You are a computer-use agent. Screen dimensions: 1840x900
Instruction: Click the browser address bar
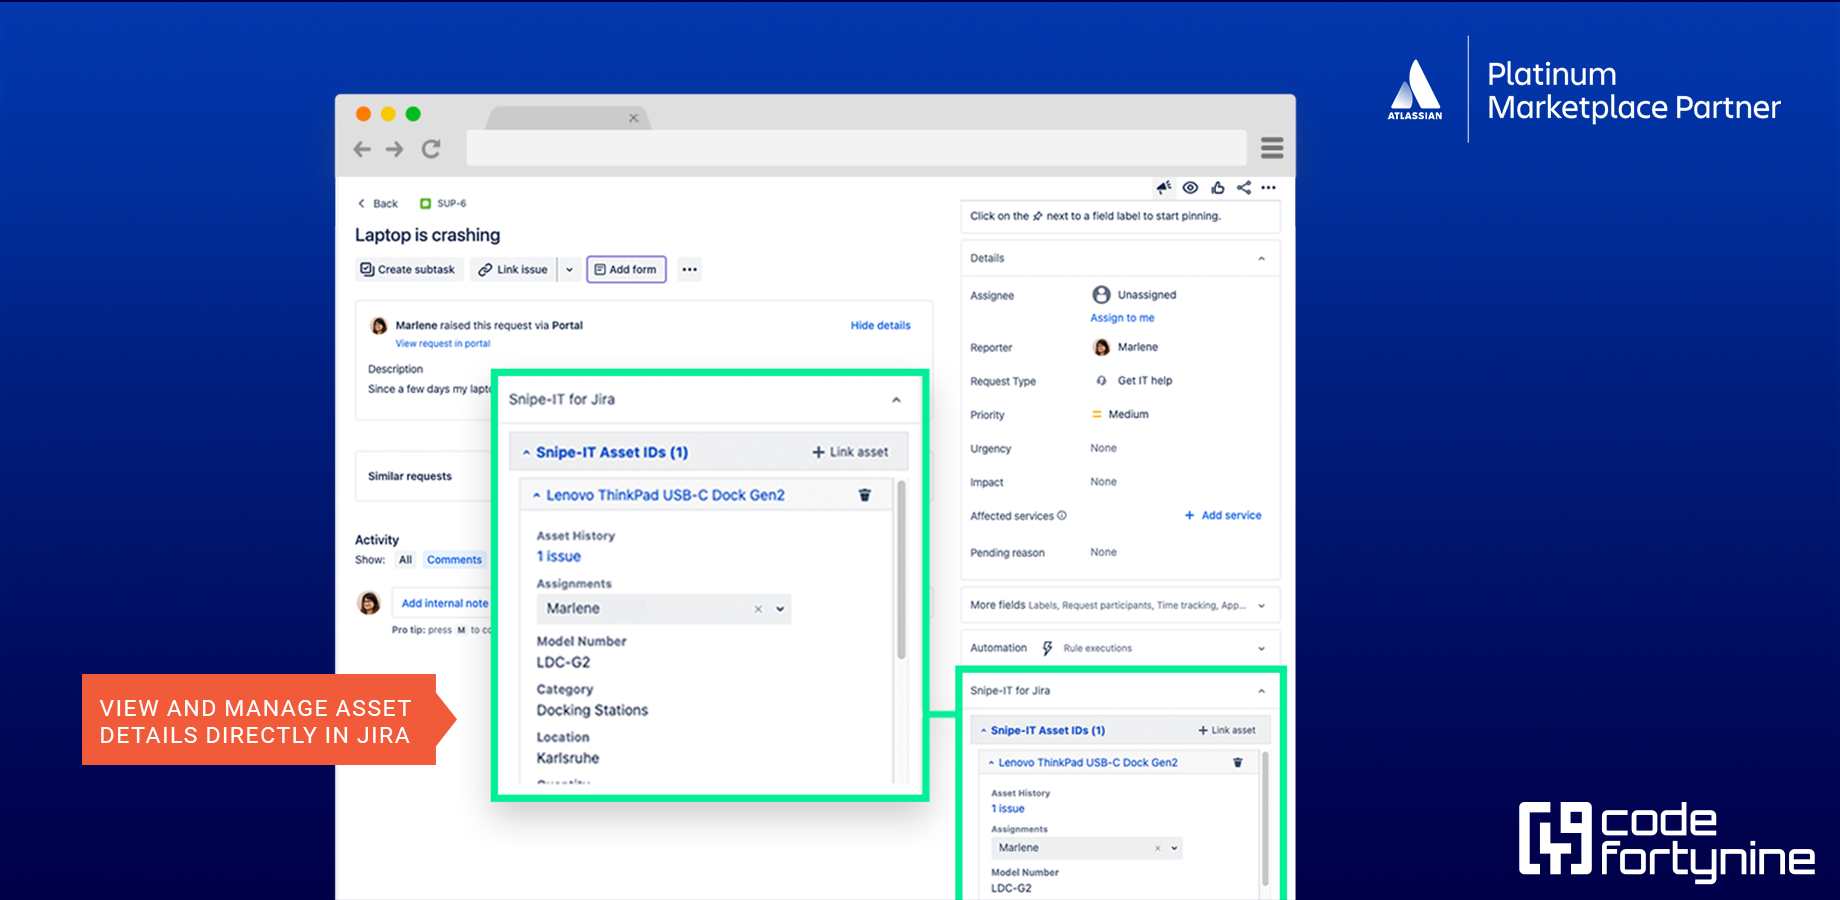(856, 148)
